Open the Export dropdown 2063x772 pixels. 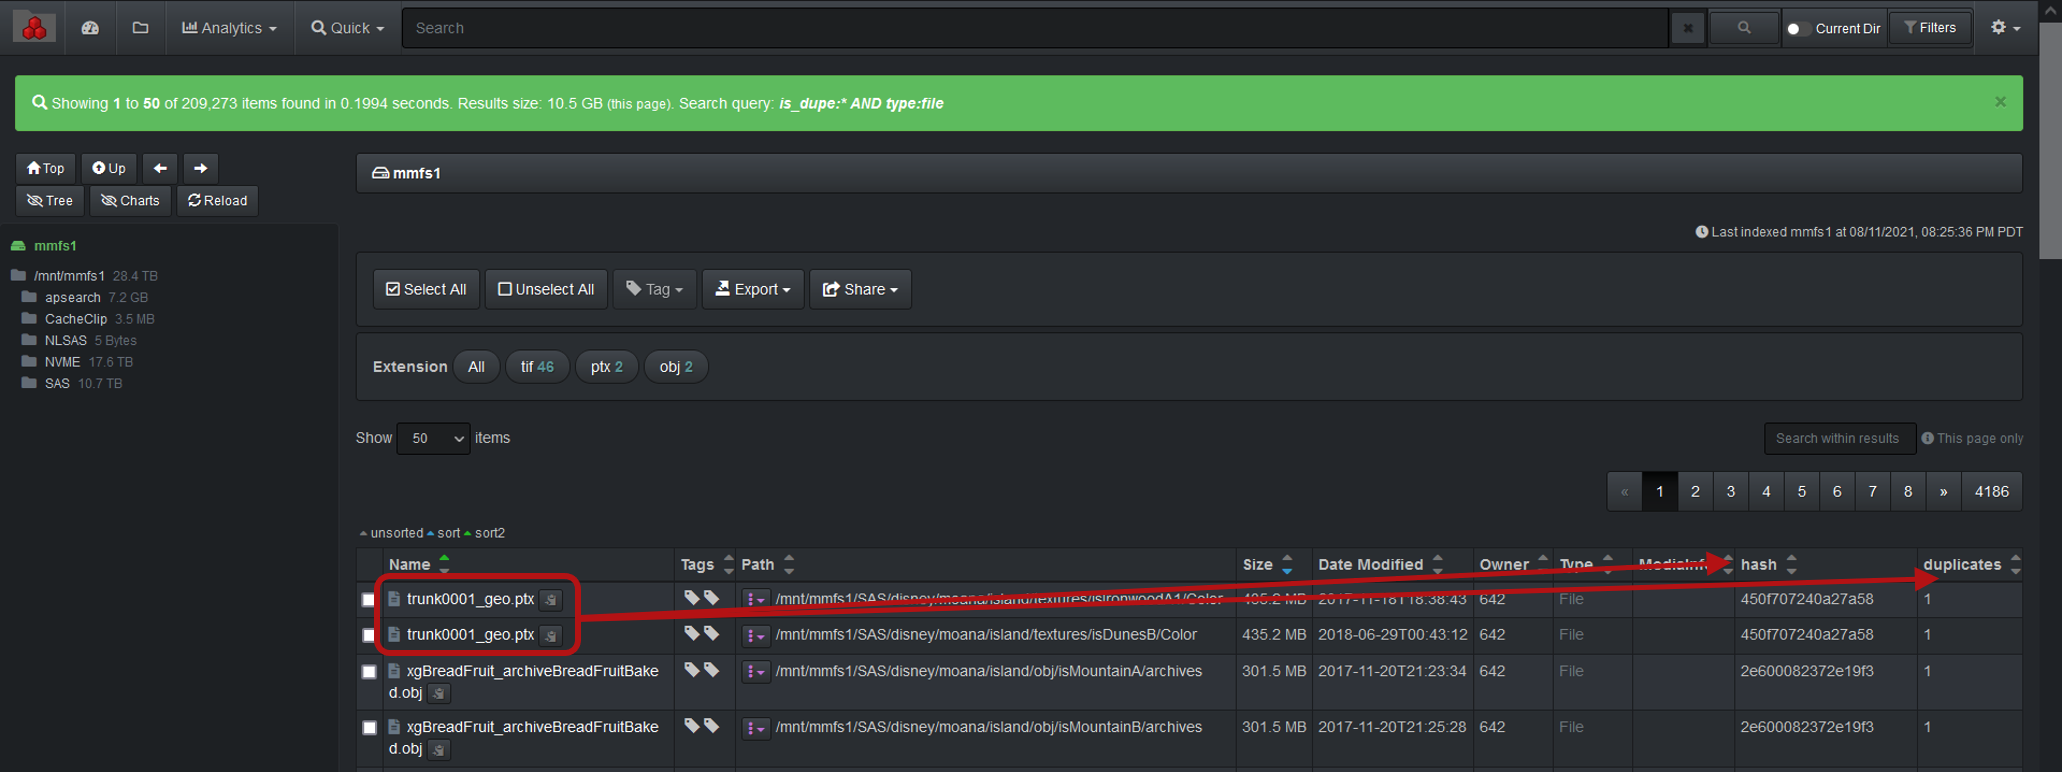pyautogui.click(x=752, y=289)
